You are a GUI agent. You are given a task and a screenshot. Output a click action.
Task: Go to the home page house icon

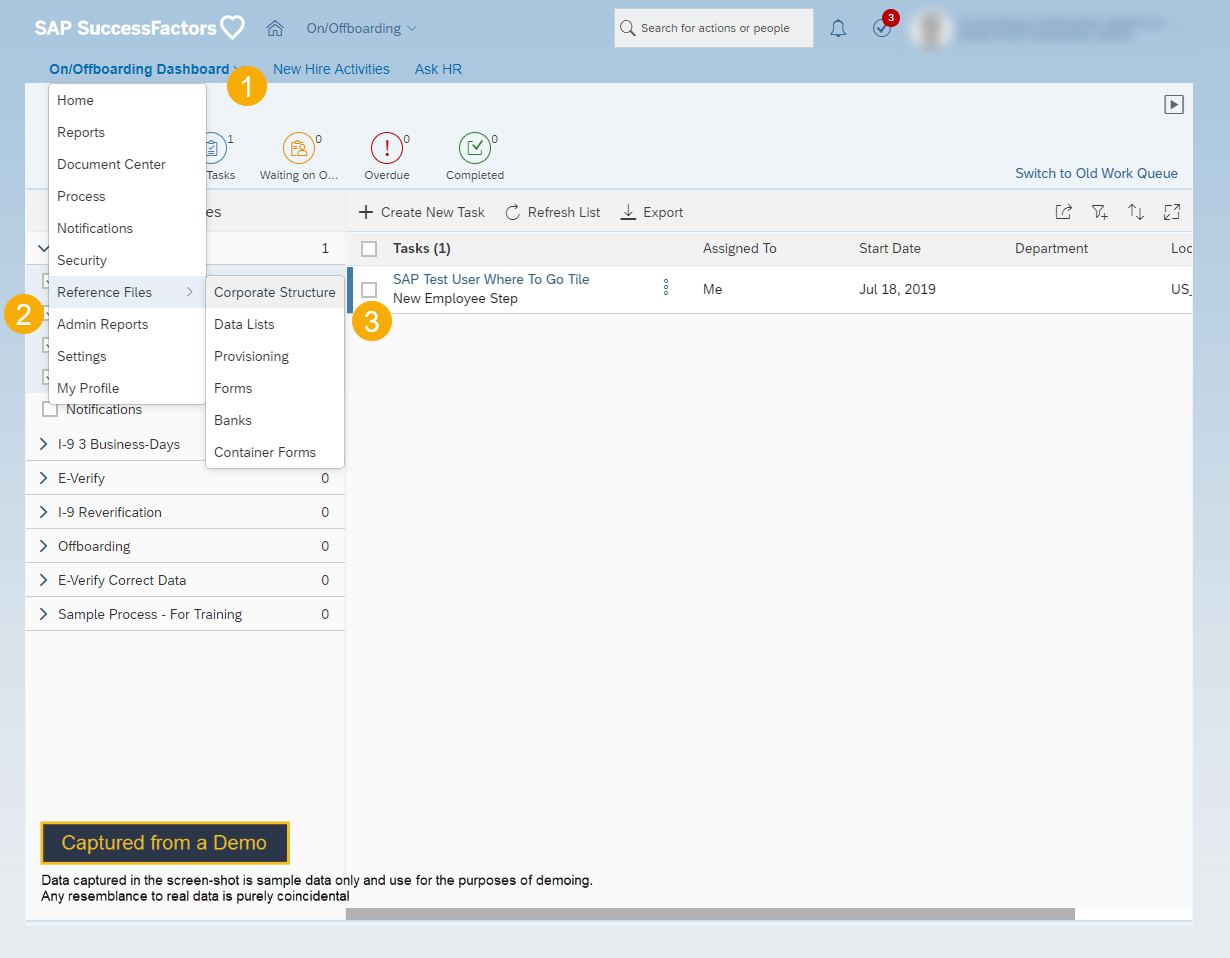(x=275, y=28)
